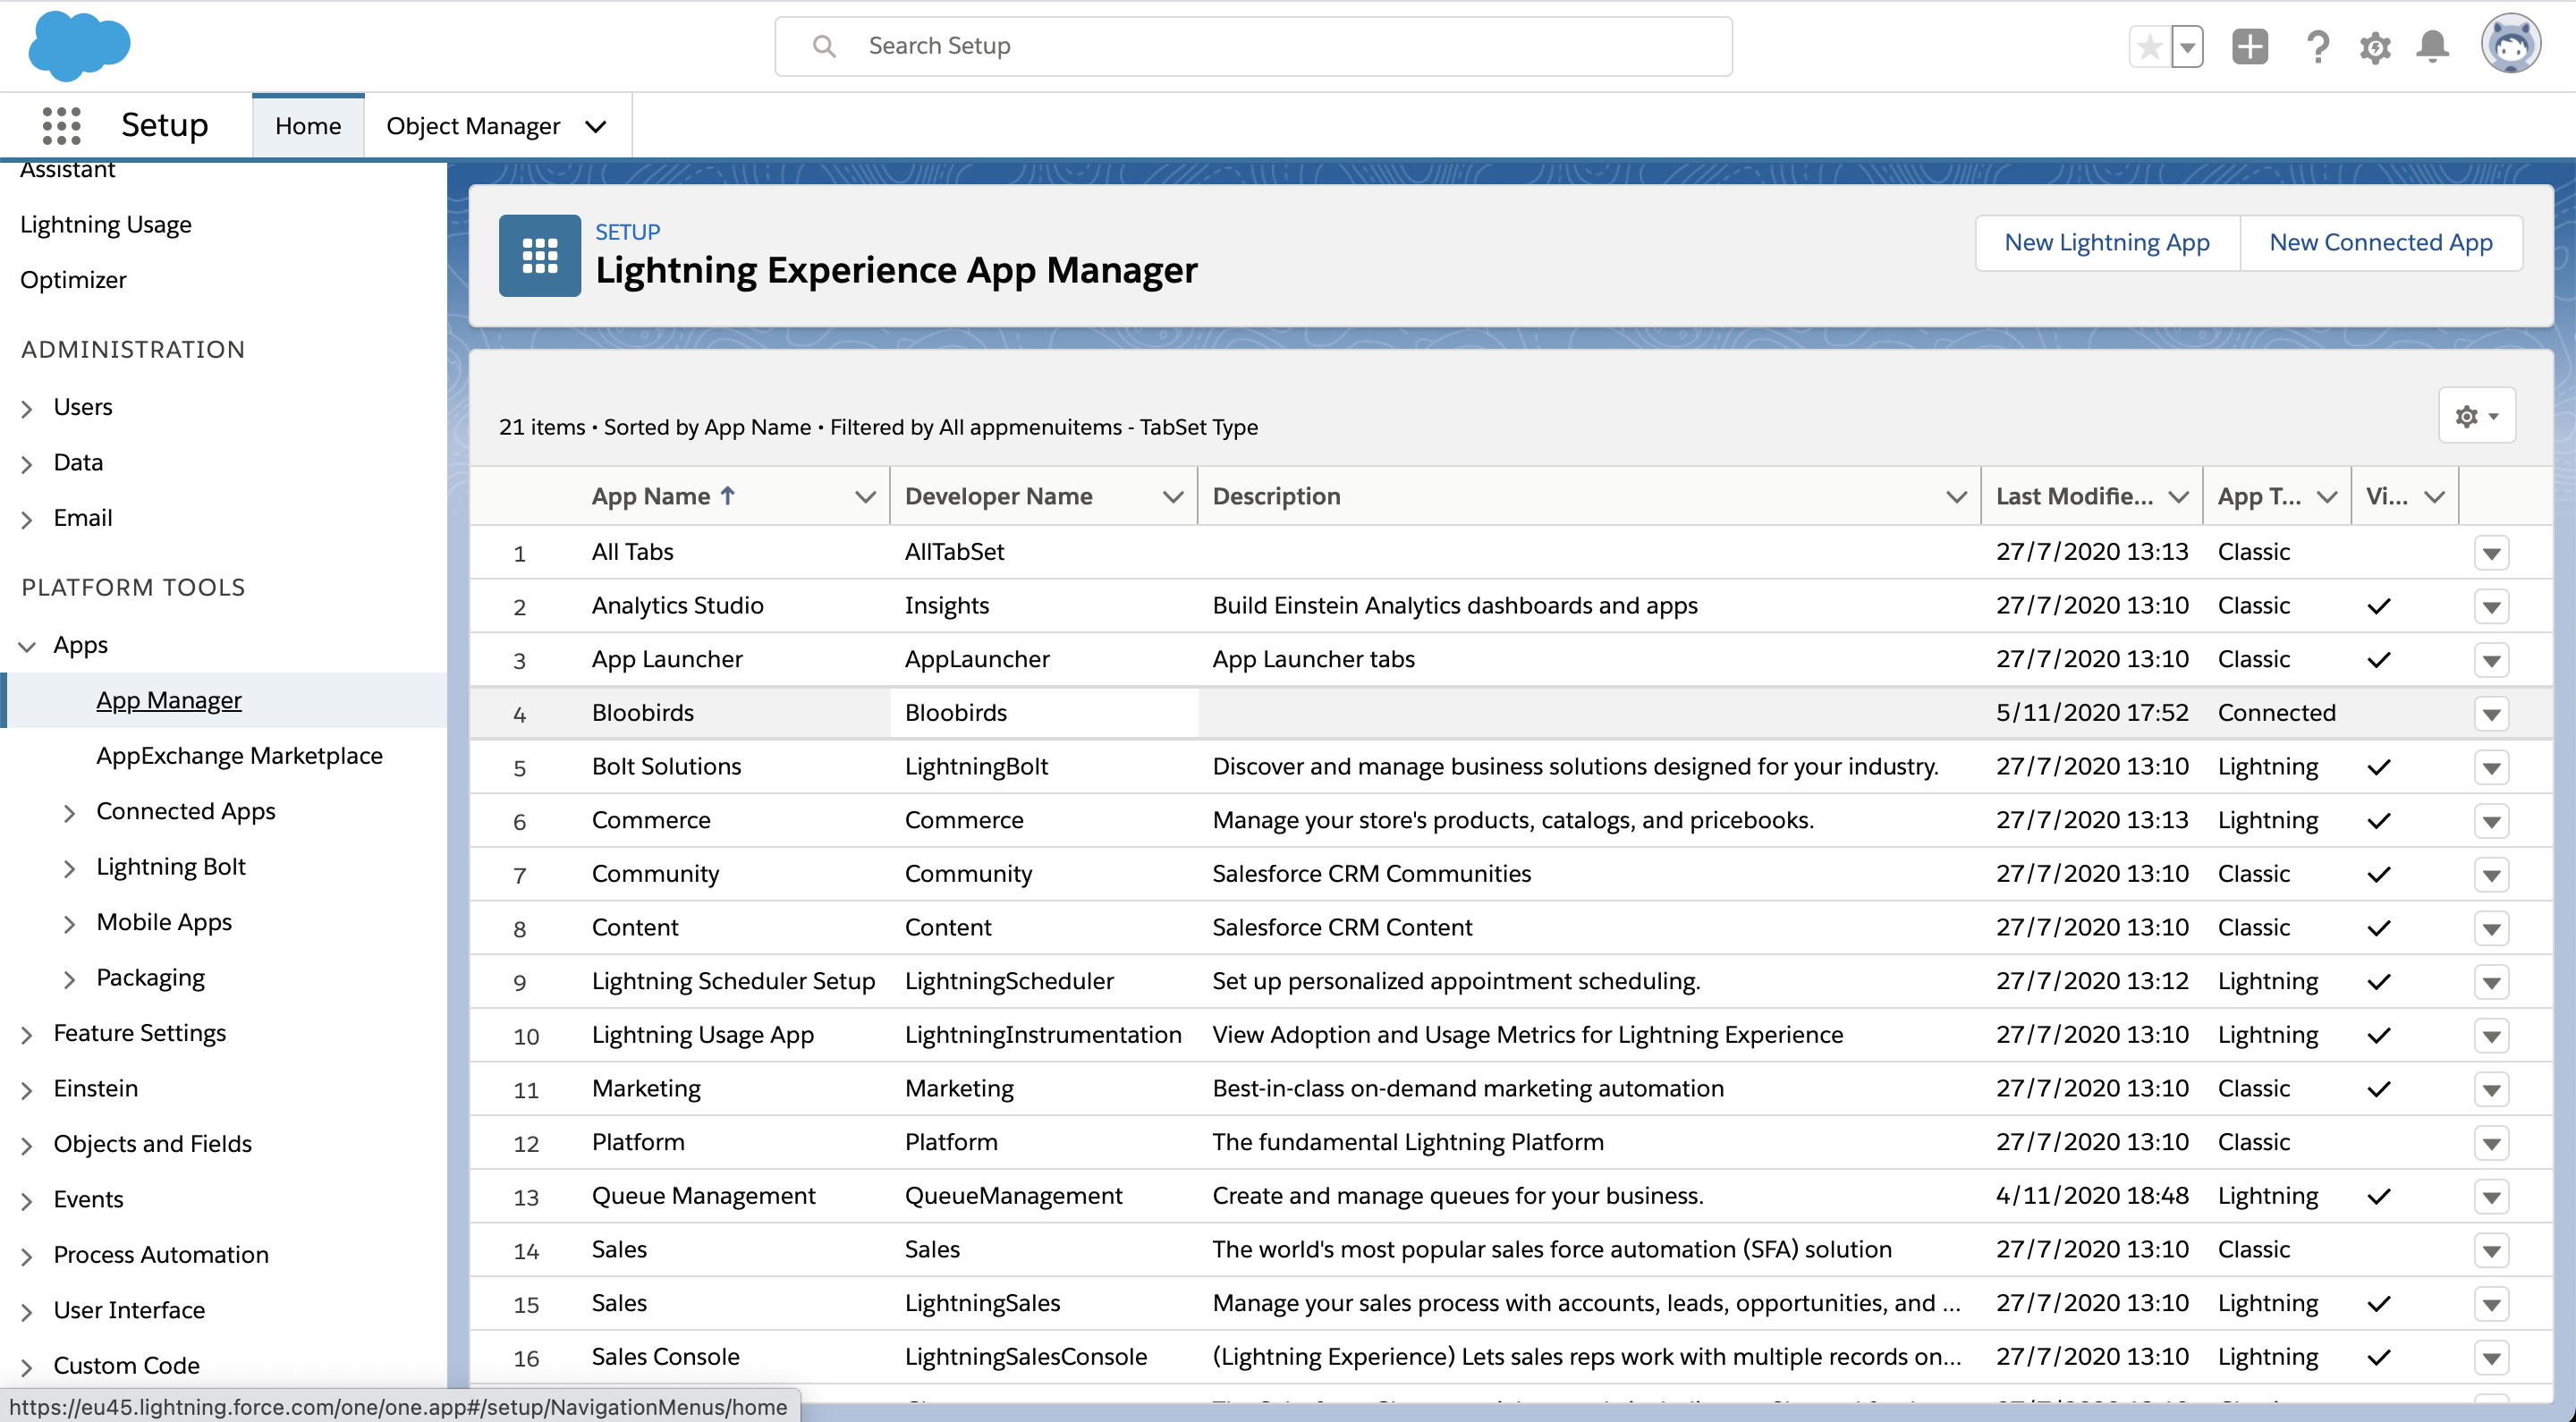Open row actions for Marketing
This screenshot has height=1422, width=2576.
2491,1090
